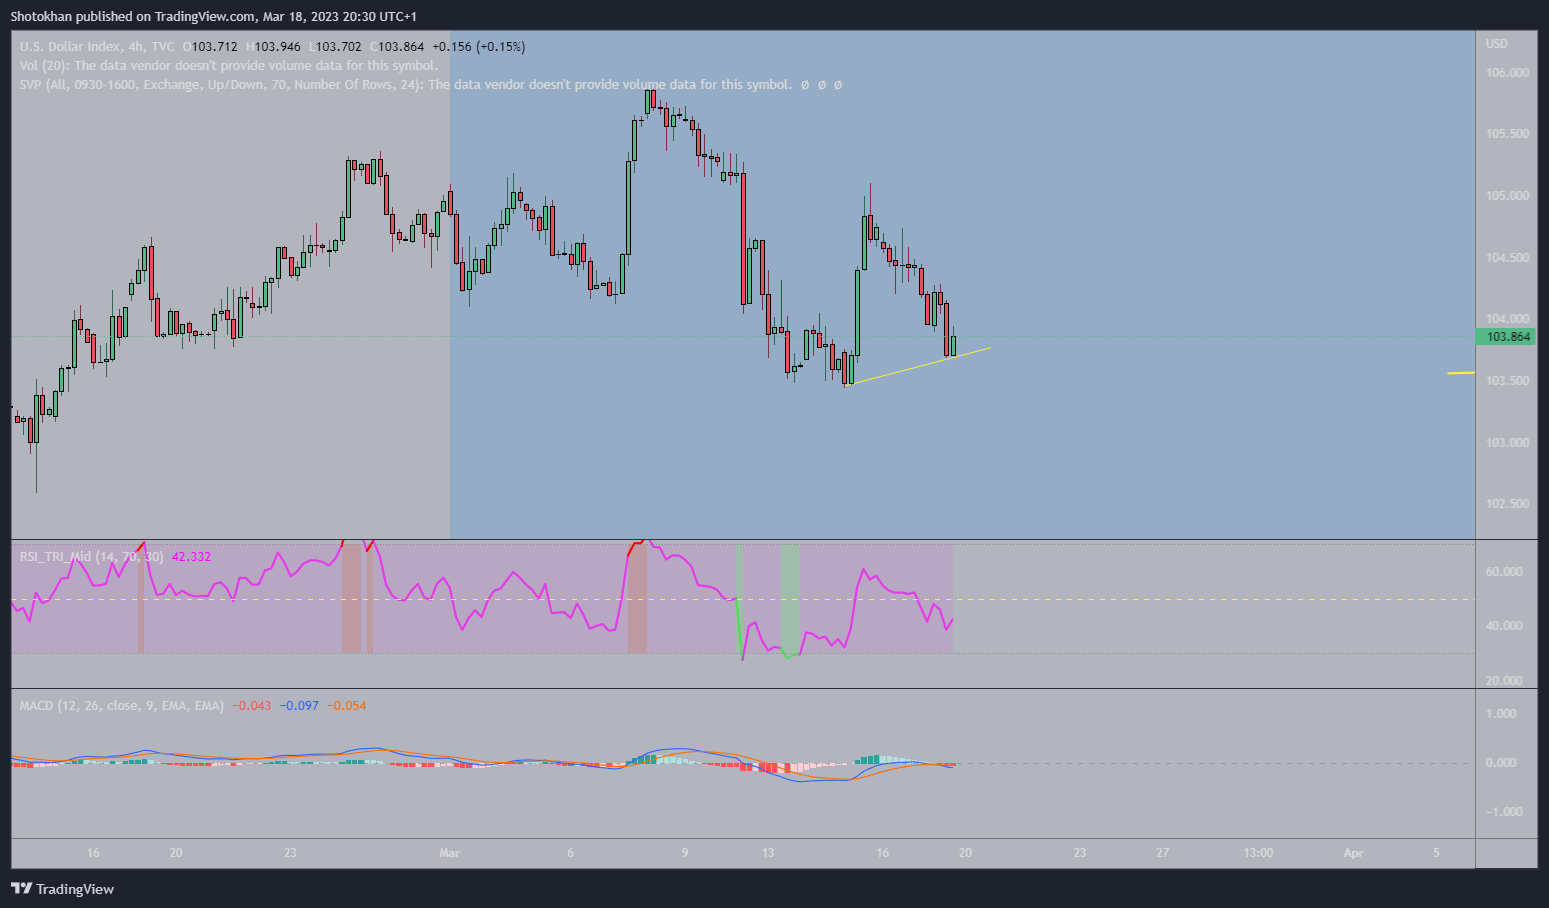Click the 1.000 MACD axis label
Viewport: 1549px width, 908px height.
pyautogui.click(x=1502, y=714)
